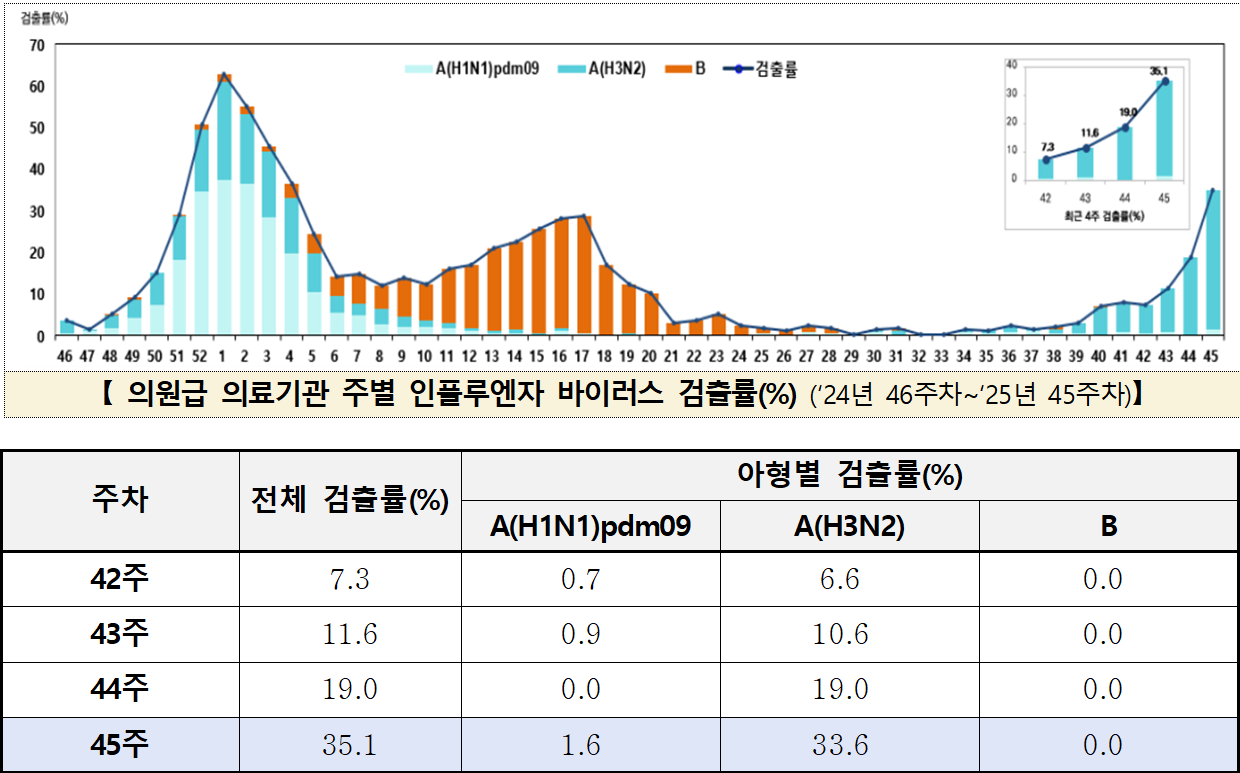Screen dimensions: 1240x773
Task: Select the 45주 row label
Action: click(x=120, y=745)
